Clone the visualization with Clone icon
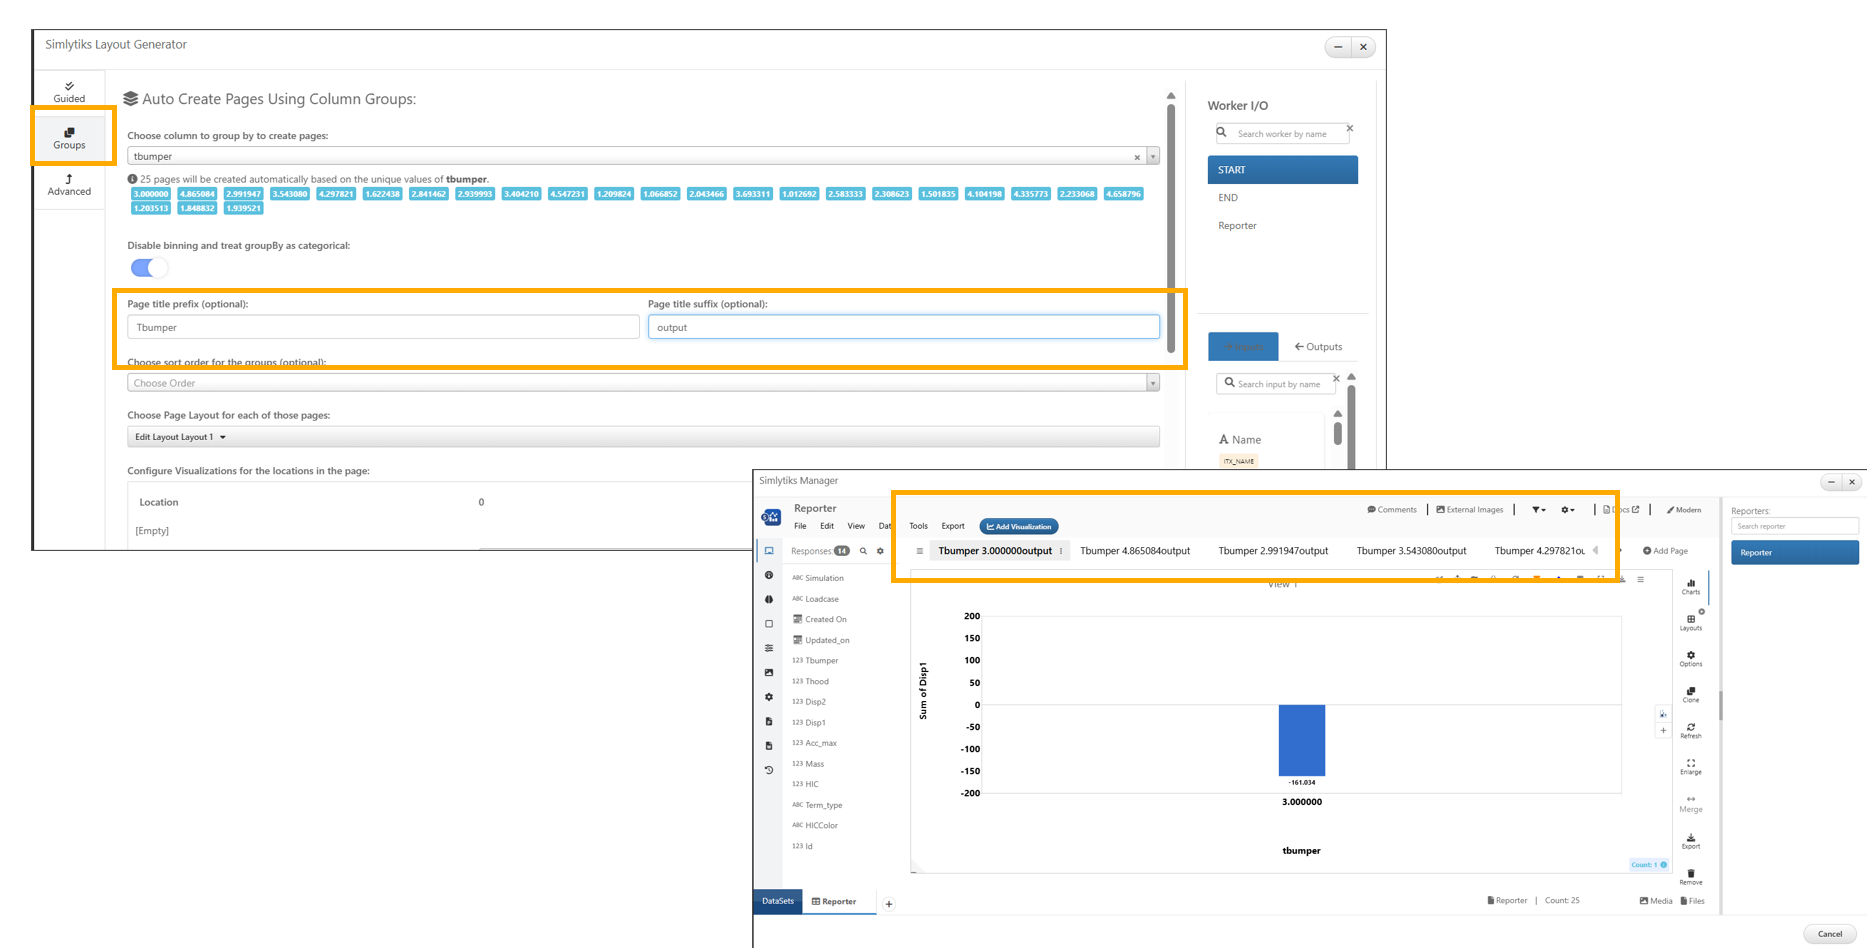The width and height of the screenshot is (1867, 948). [x=1690, y=694]
